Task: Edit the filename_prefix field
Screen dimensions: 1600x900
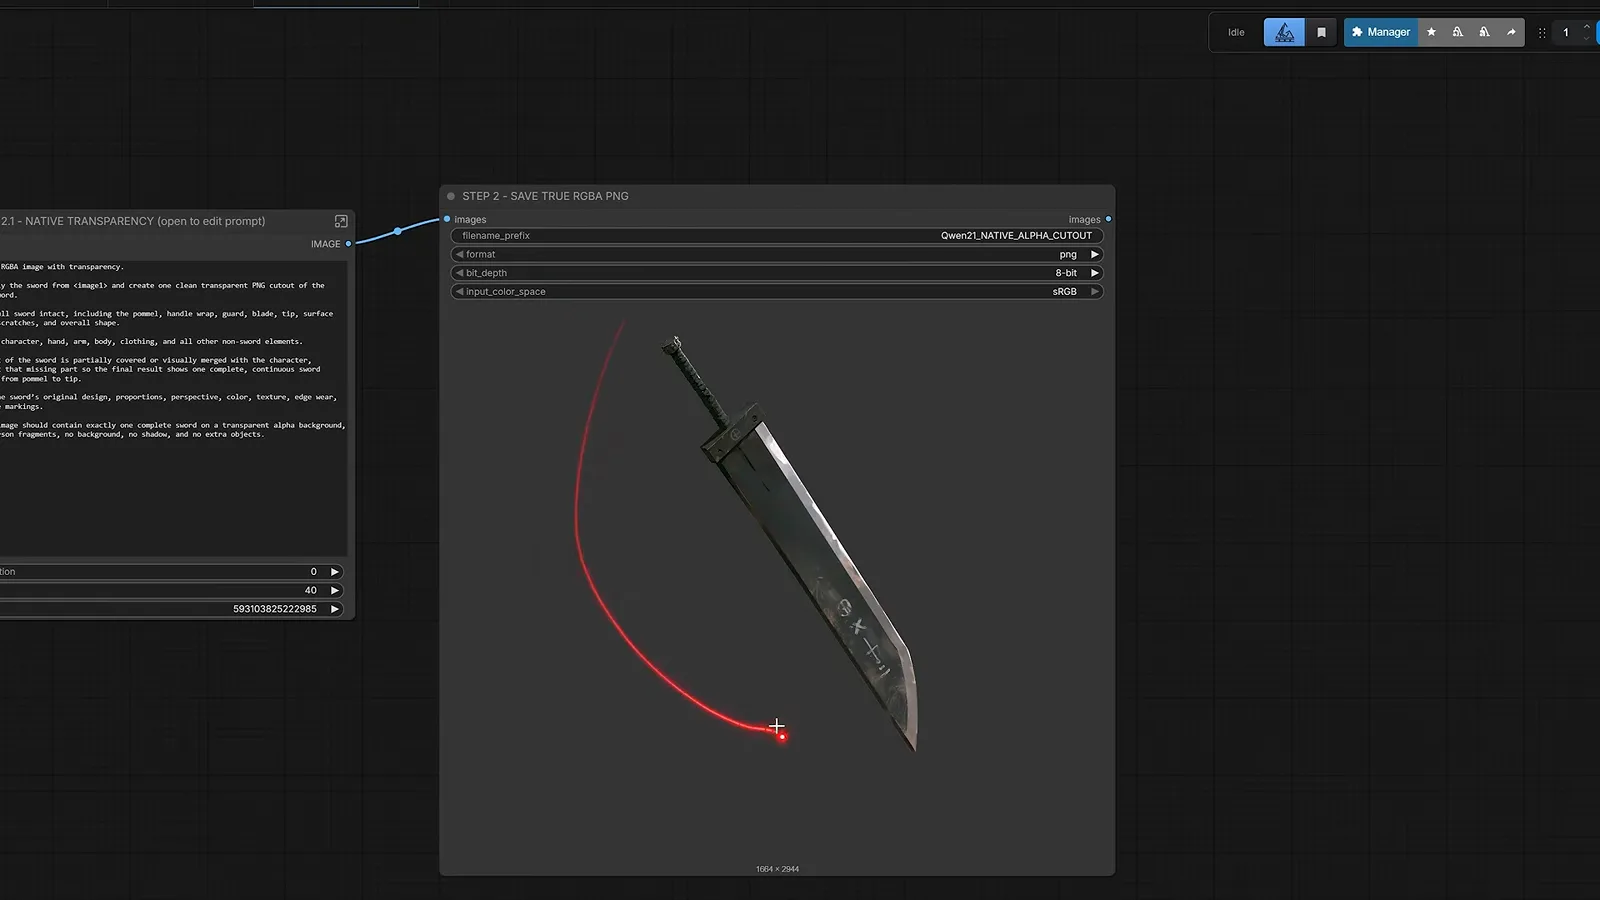Action: click(x=777, y=236)
